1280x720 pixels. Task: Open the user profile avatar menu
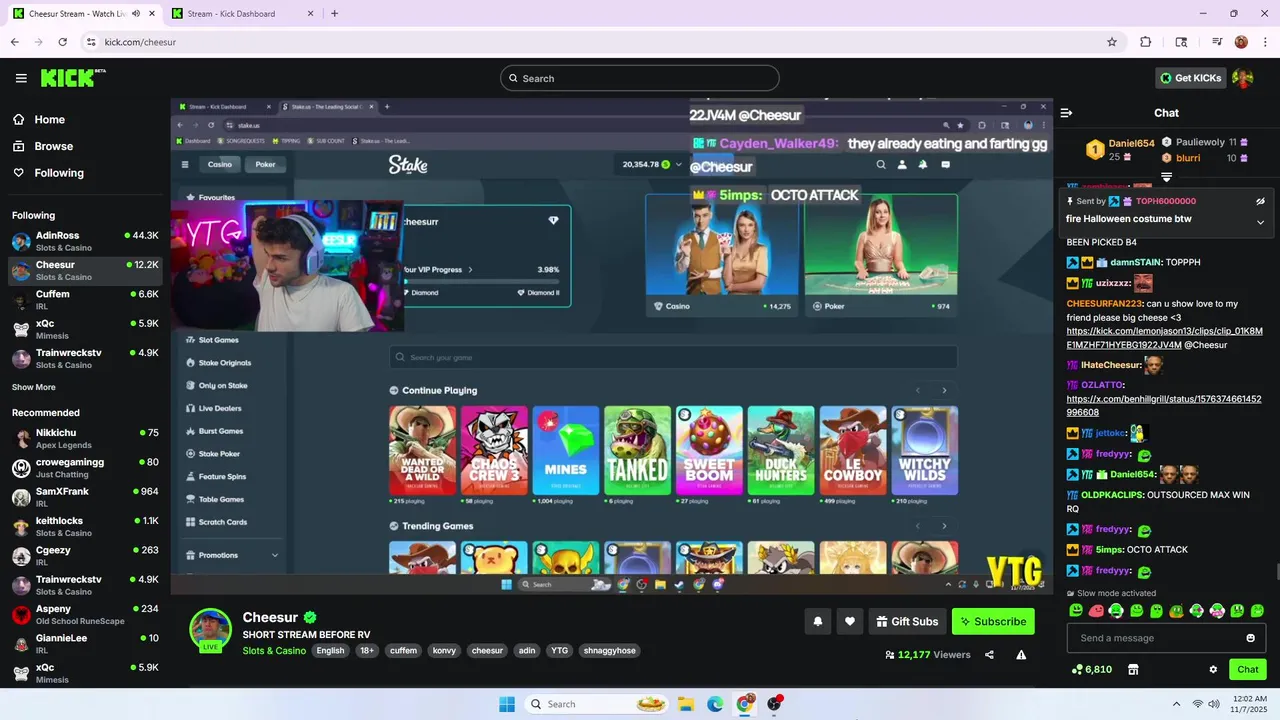[x=1243, y=78]
